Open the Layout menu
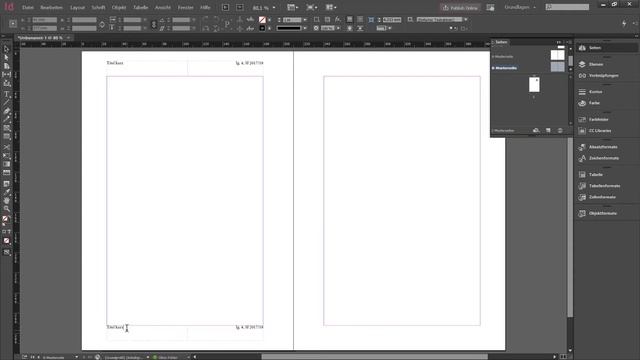 (77, 7)
